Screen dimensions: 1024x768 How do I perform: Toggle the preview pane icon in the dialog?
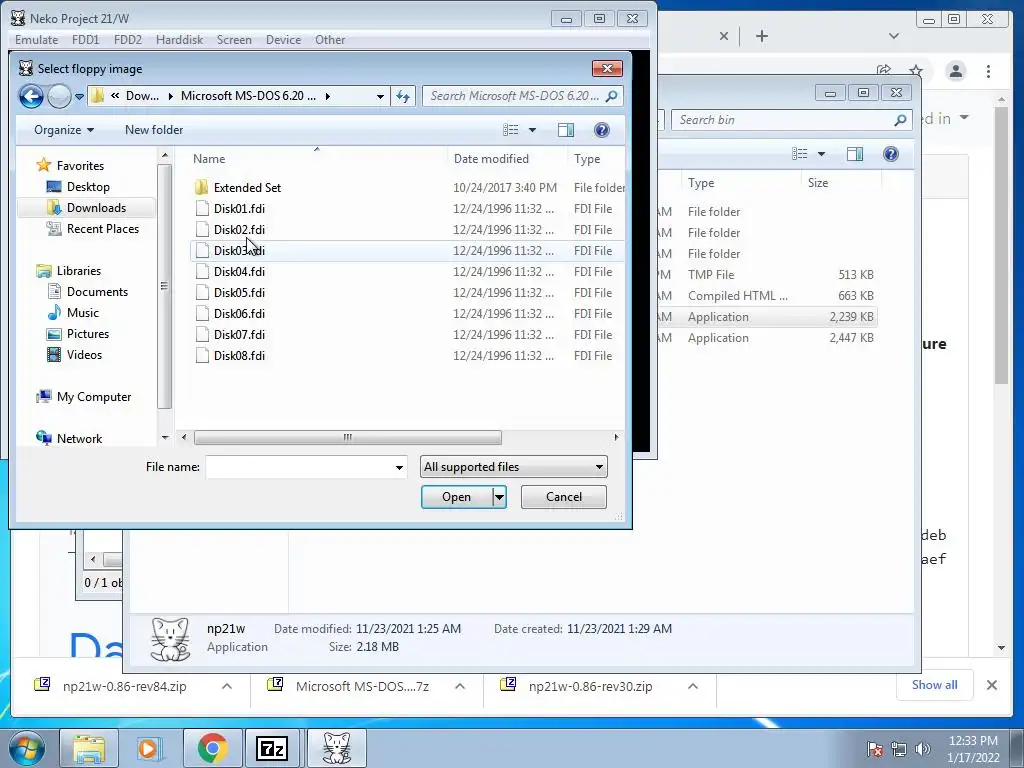click(x=566, y=130)
